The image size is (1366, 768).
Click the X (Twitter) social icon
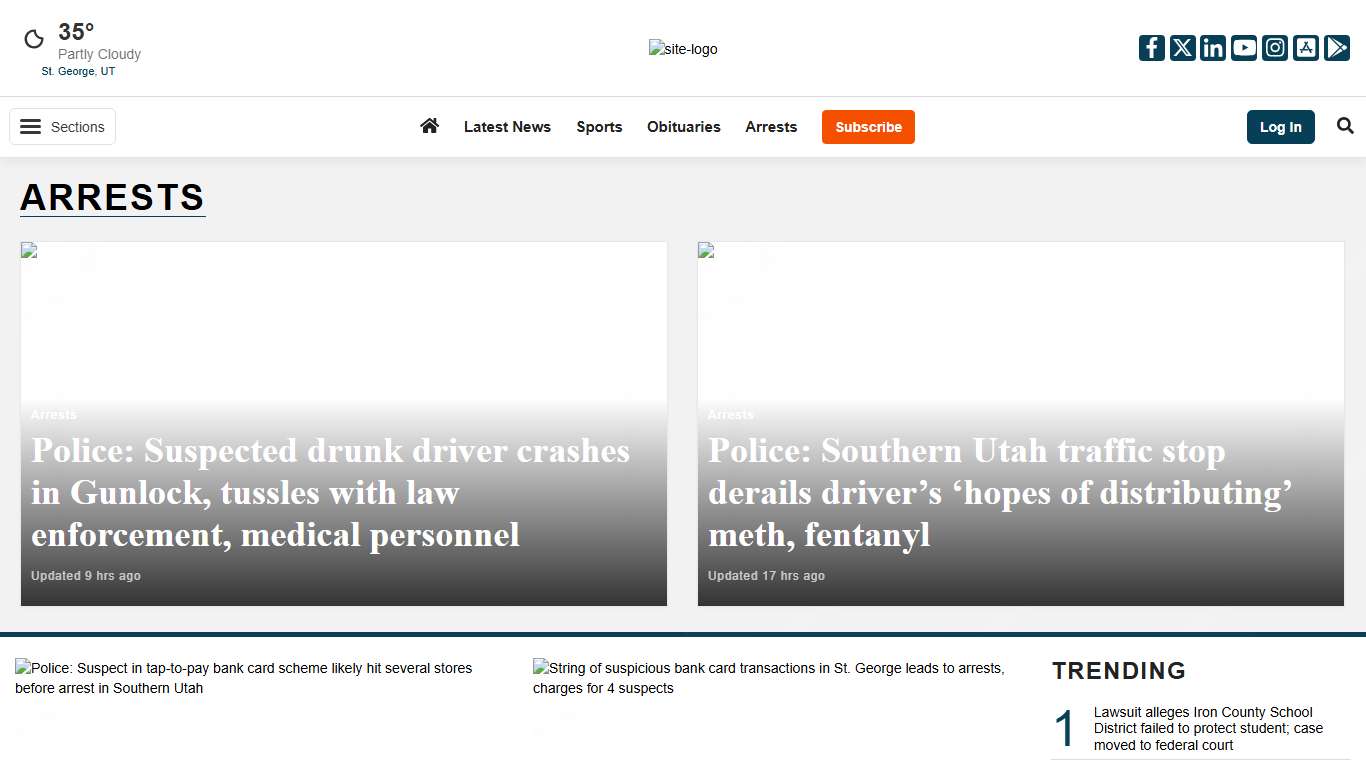point(1183,48)
